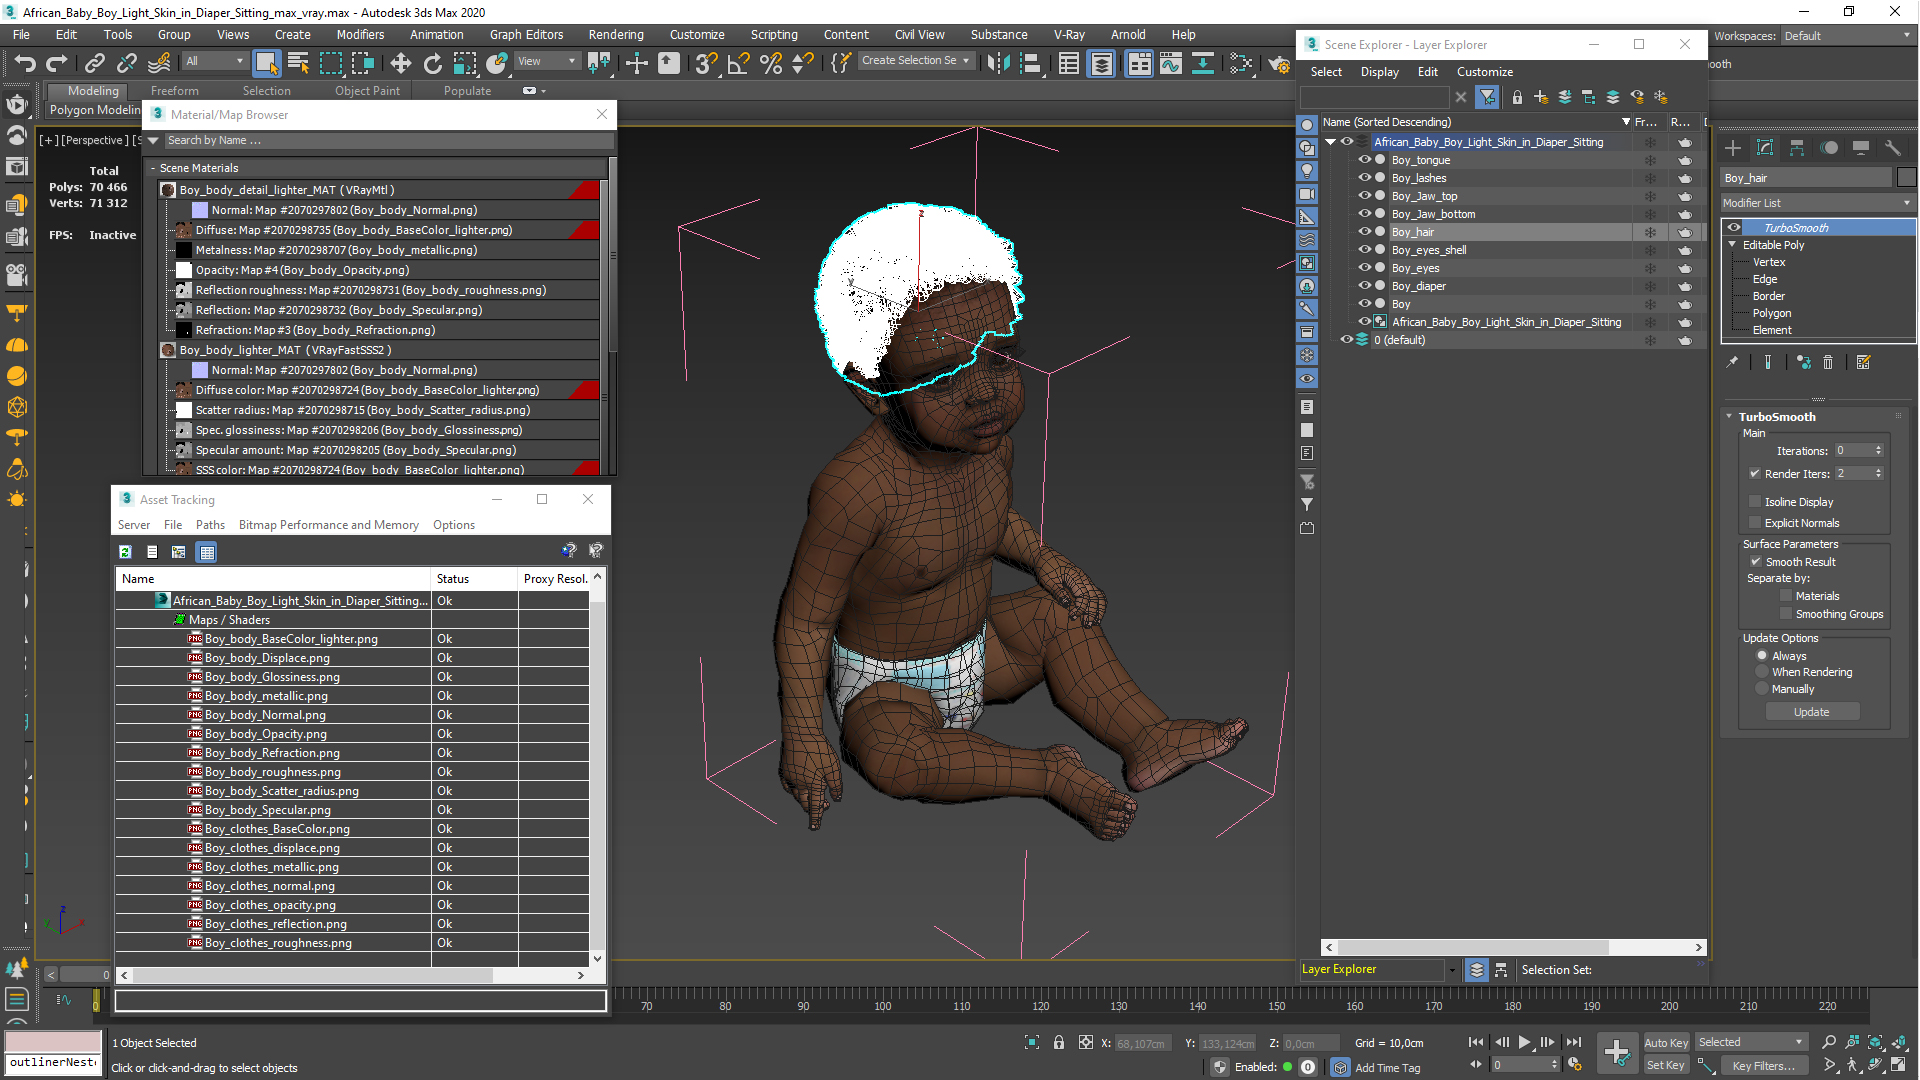The height and width of the screenshot is (1080, 1920).
Task: Open Bitmap Performance and Memory menu
Action: 329,525
